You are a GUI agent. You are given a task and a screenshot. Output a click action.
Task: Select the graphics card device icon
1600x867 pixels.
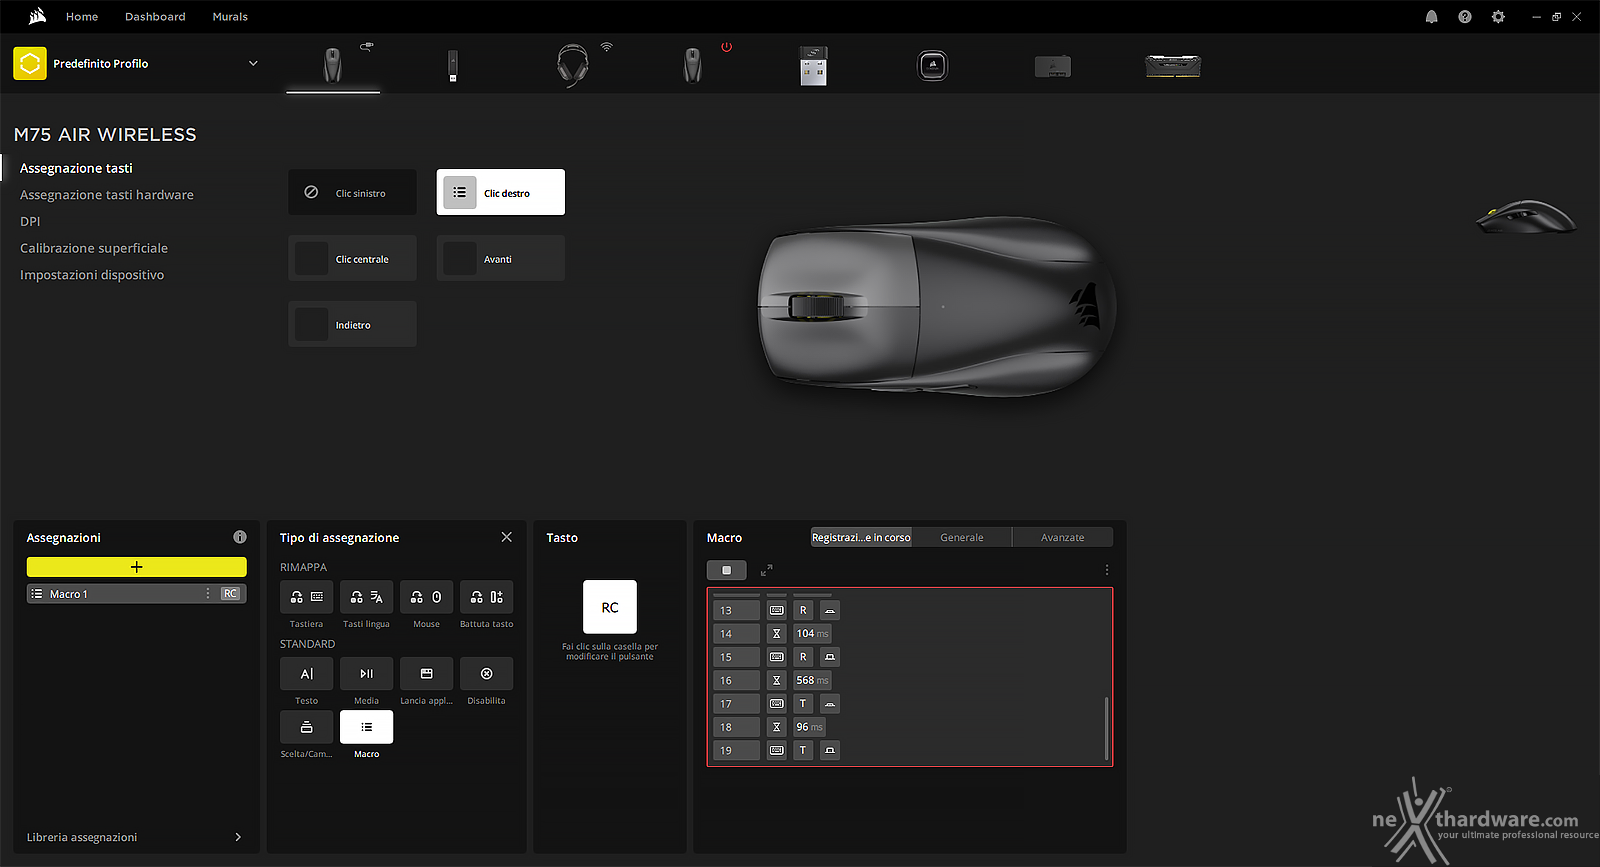pyautogui.click(x=1053, y=66)
